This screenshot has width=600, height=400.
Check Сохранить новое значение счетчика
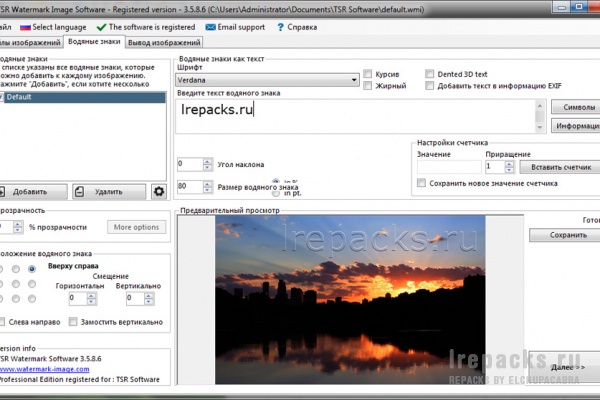(x=421, y=183)
